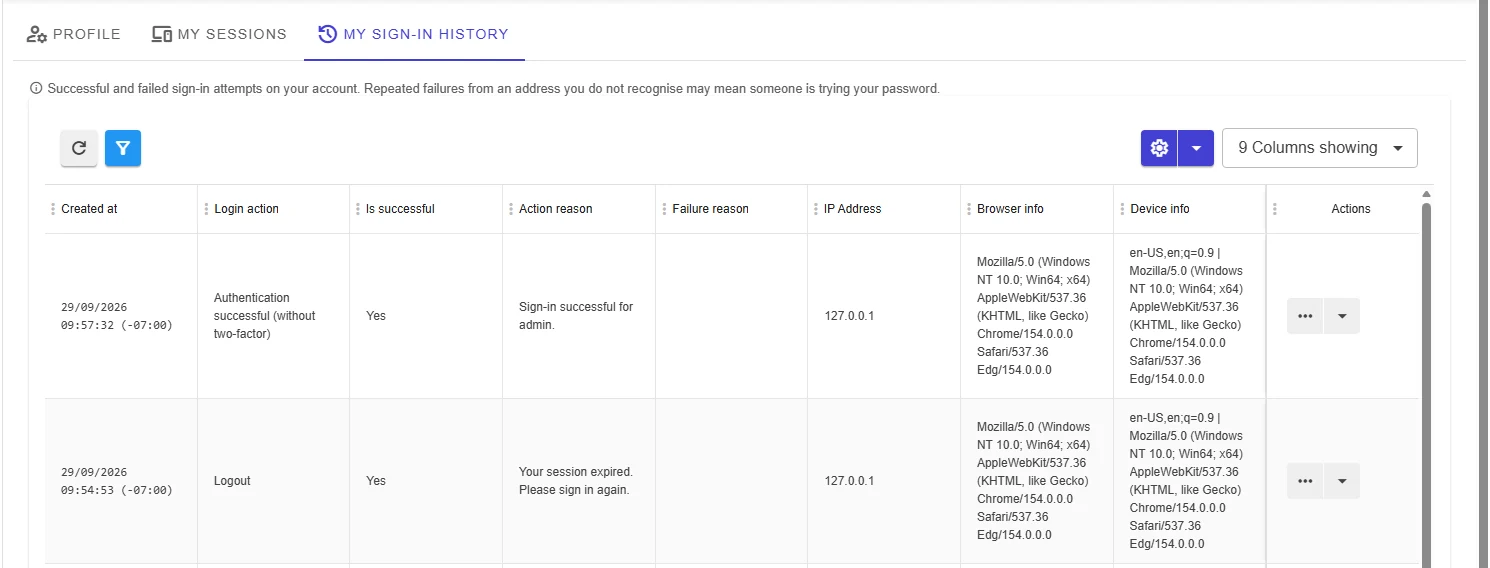Switch to the Profile tab
The width and height of the screenshot is (1490, 568).
click(x=73, y=34)
